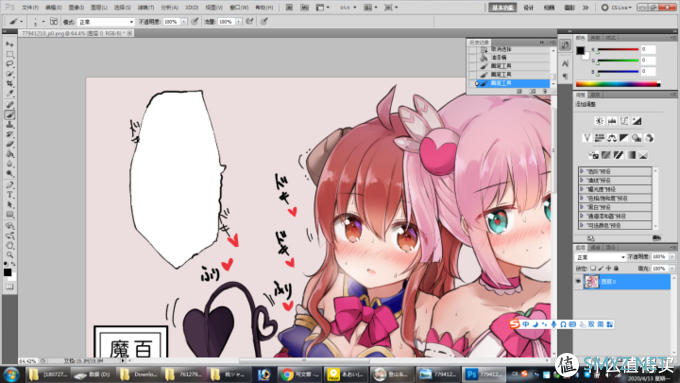Expand the 色阶 presets list

582,171
